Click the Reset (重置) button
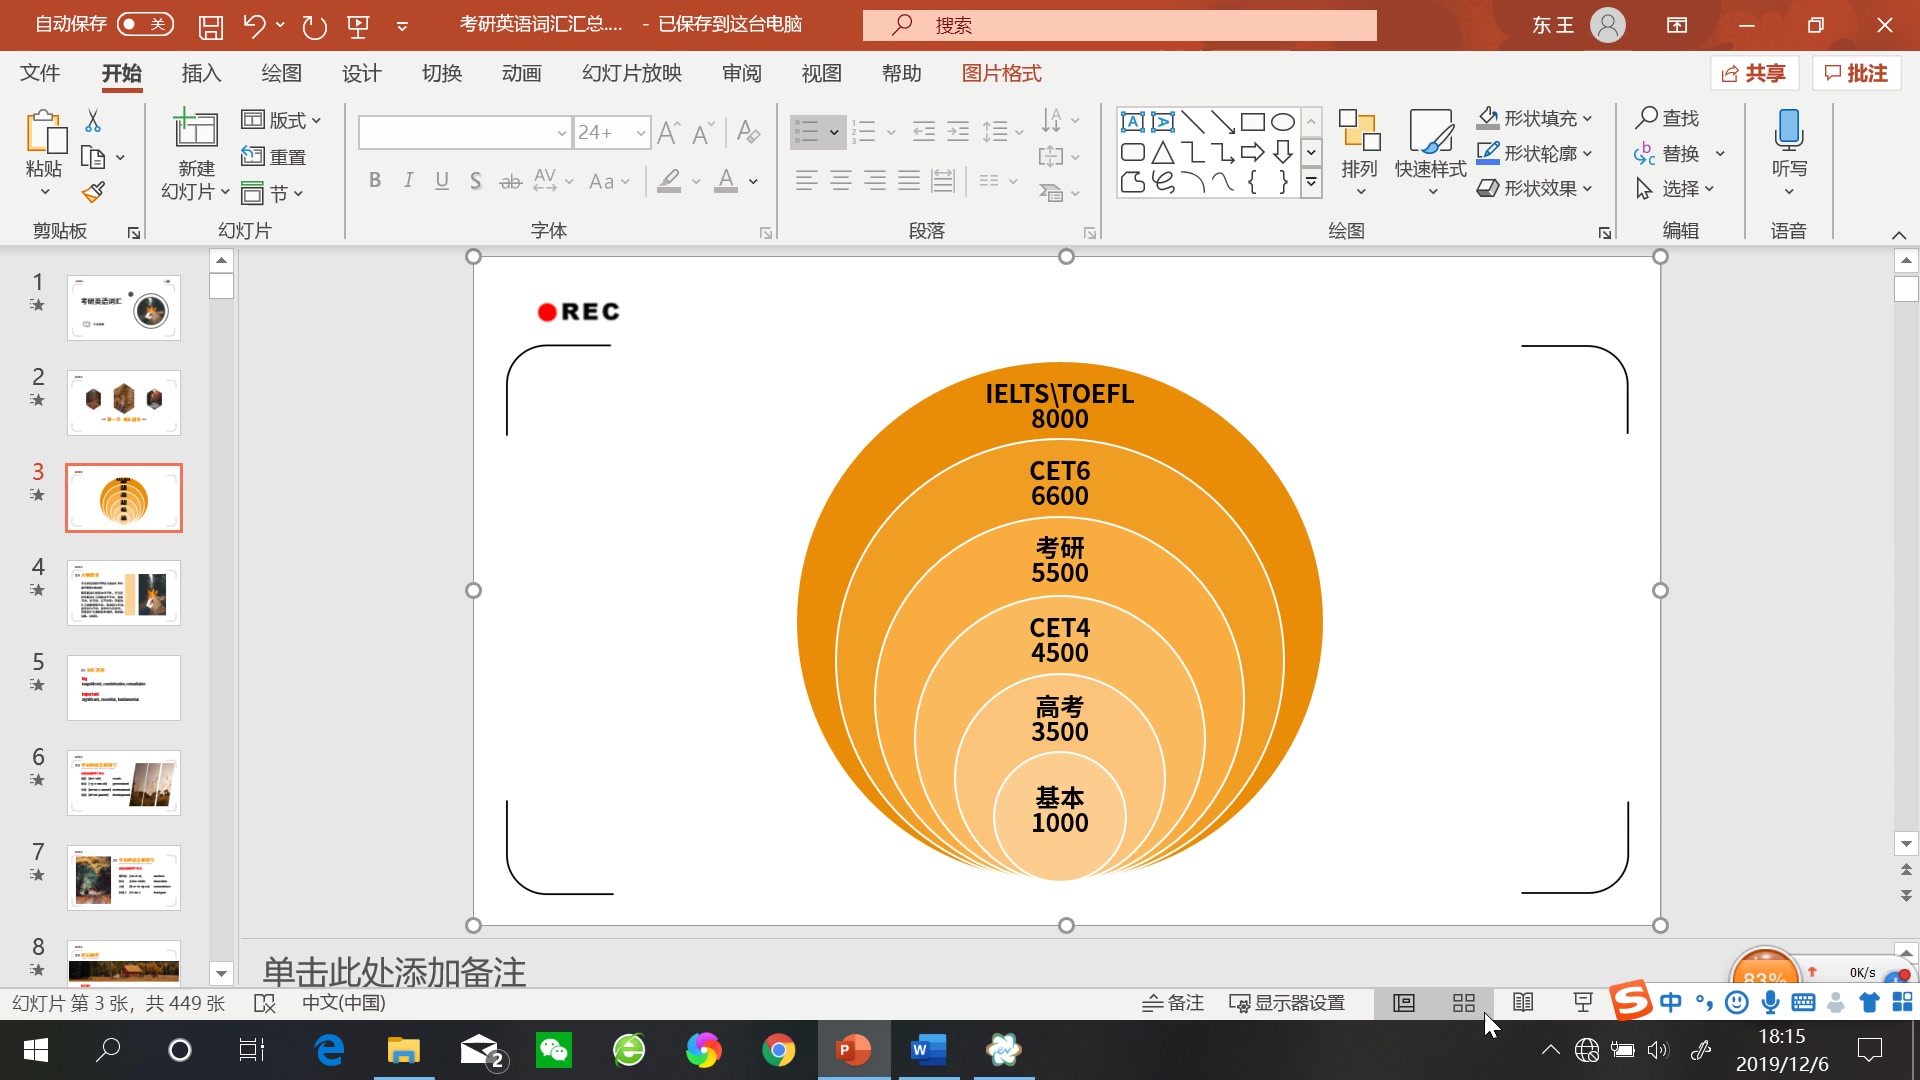Screen dimensions: 1920x1080 coord(274,156)
